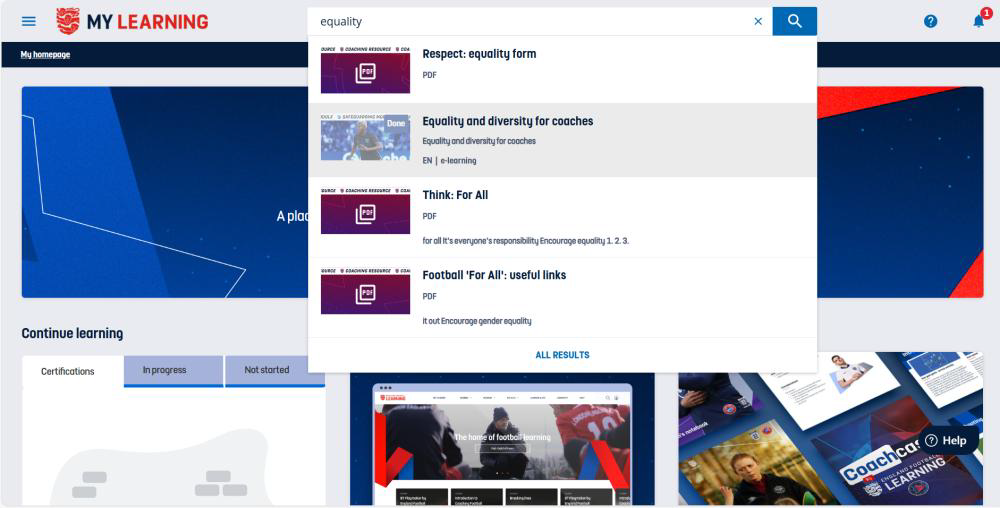Switch to the Not started tab

[275, 370]
